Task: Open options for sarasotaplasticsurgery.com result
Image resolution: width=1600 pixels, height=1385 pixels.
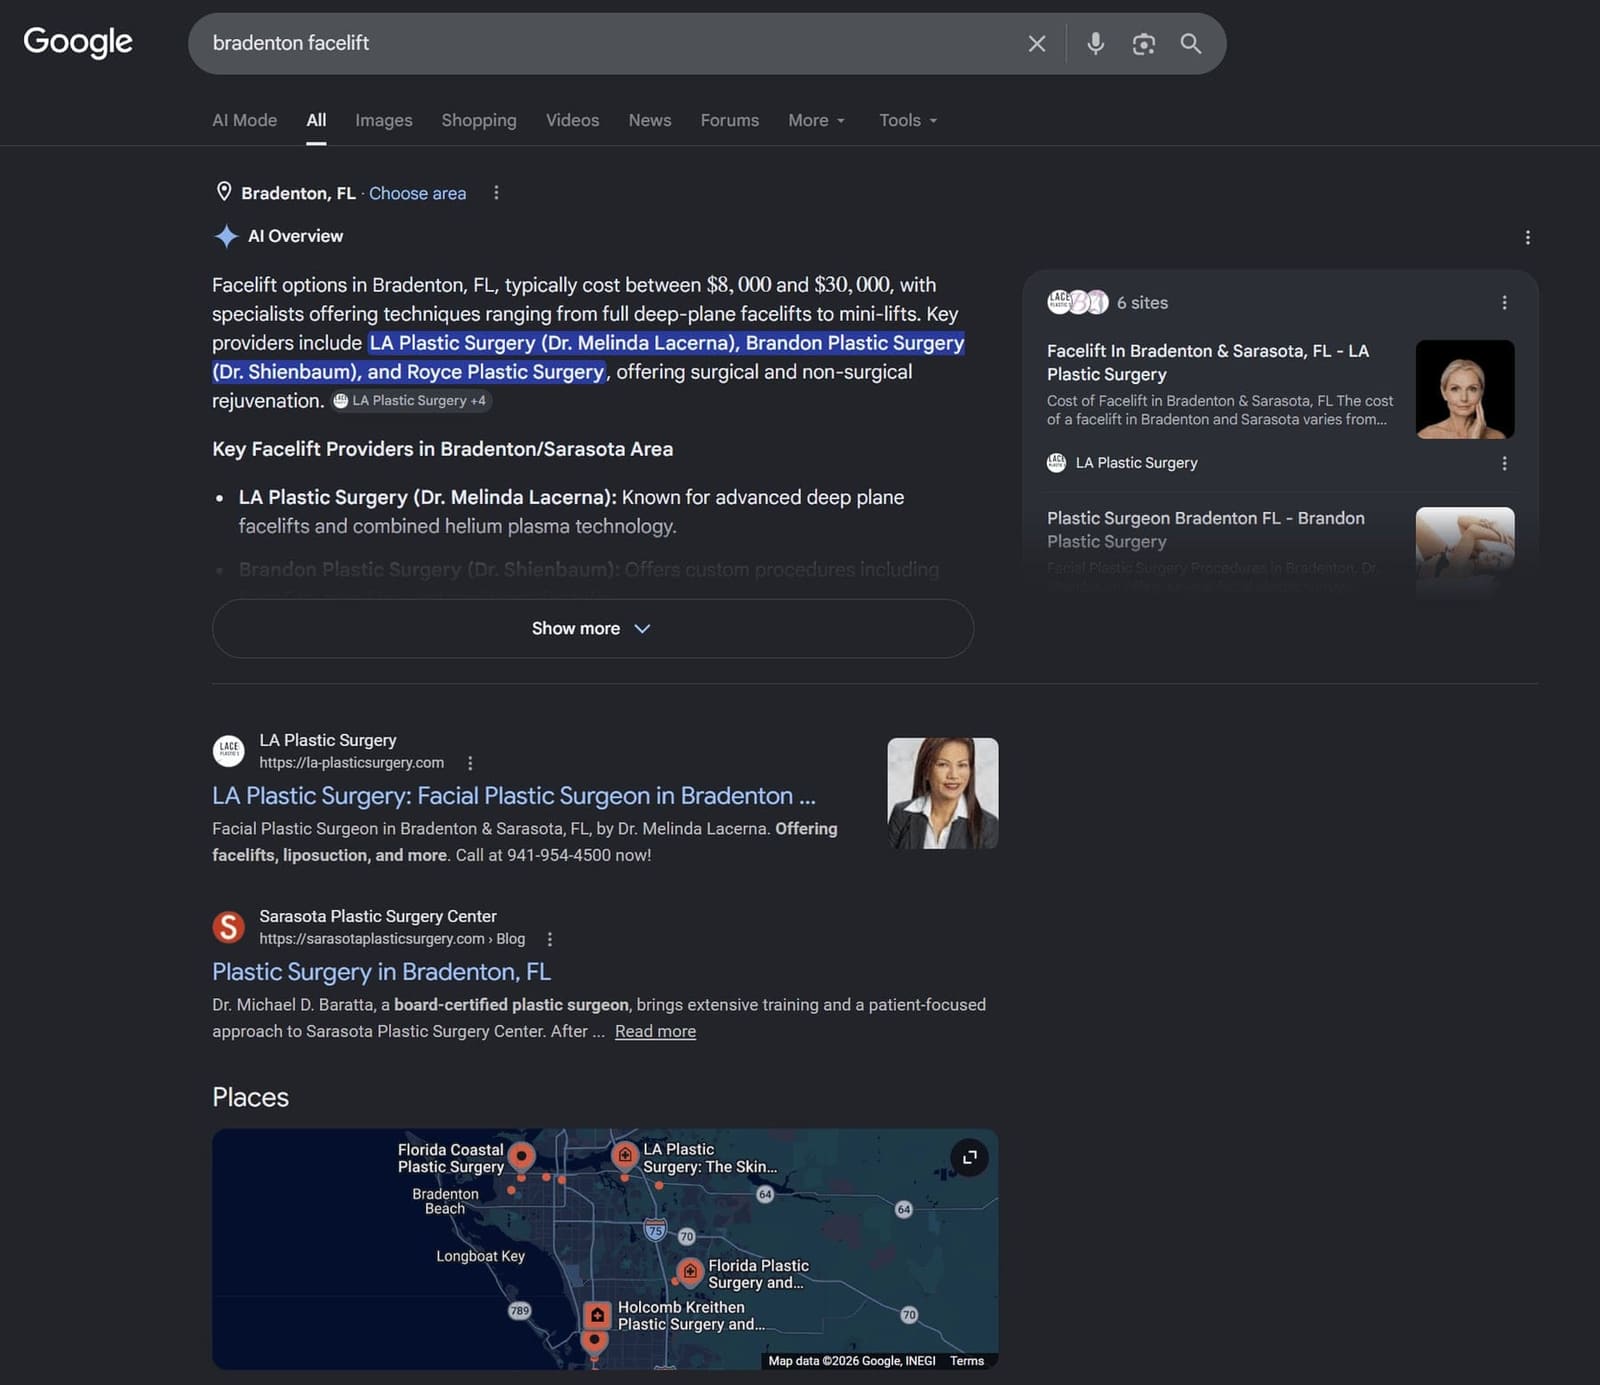Action: (549, 939)
